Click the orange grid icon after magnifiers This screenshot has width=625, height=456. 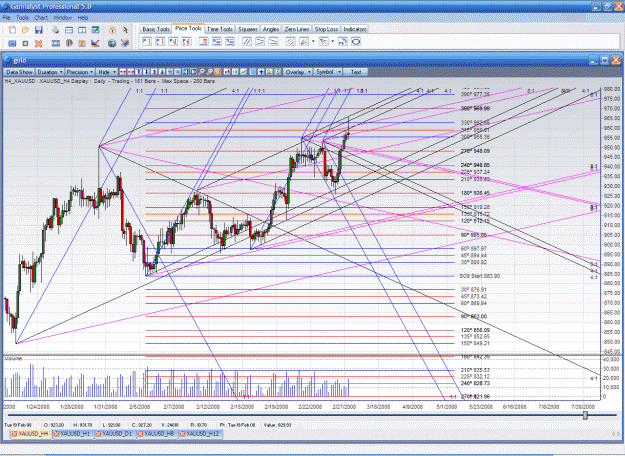pos(218,72)
